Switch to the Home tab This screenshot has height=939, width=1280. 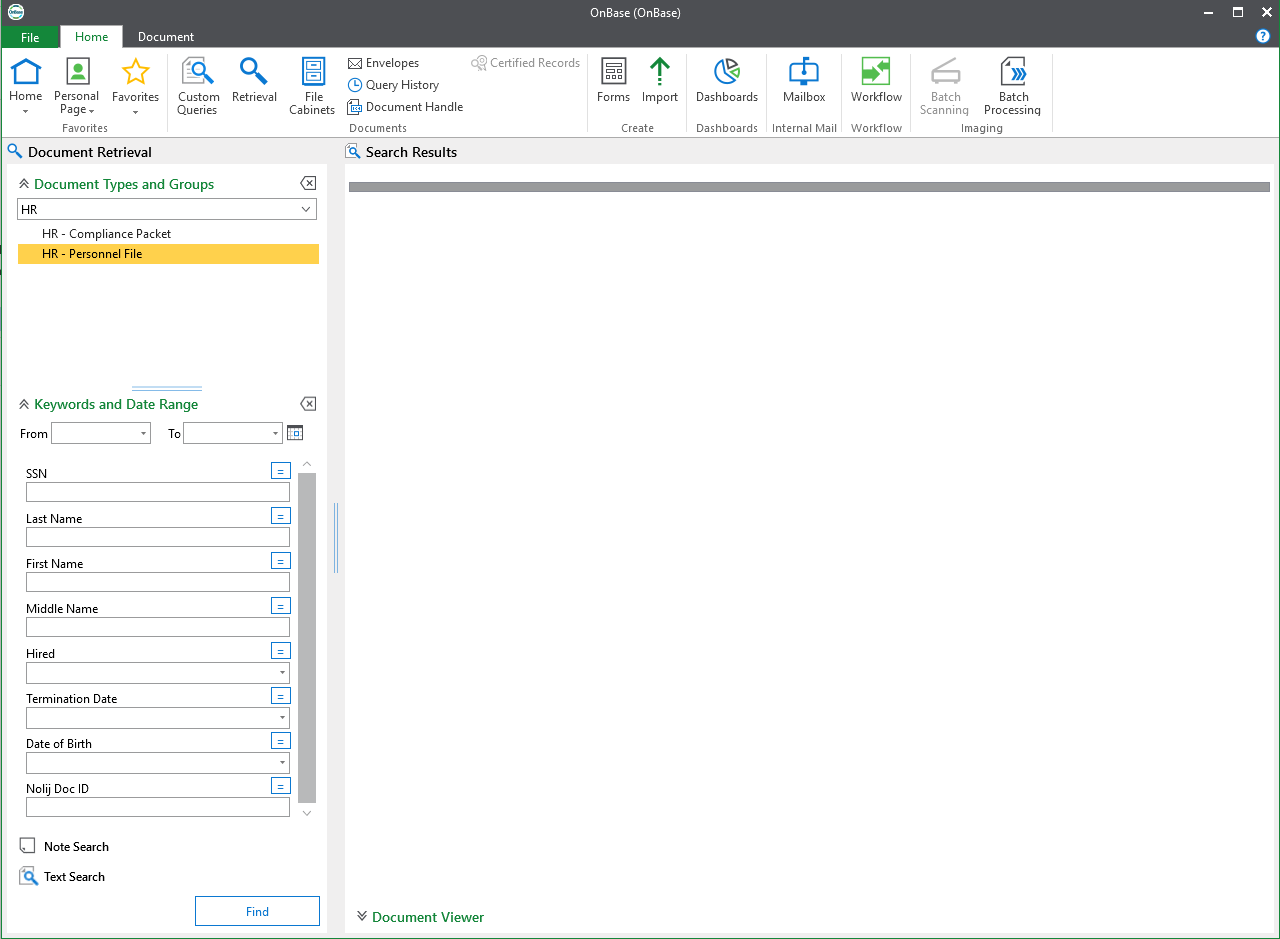(x=91, y=37)
